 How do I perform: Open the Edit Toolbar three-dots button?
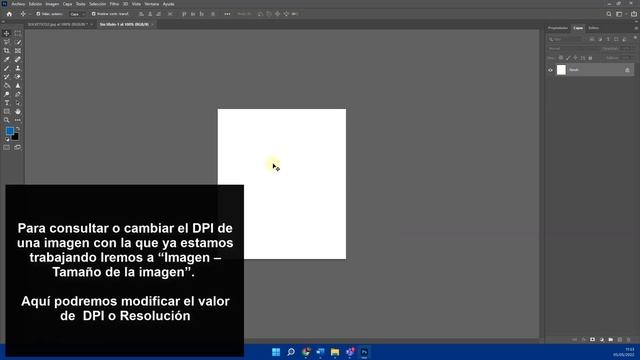pyautogui.click(x=18, y=120)
